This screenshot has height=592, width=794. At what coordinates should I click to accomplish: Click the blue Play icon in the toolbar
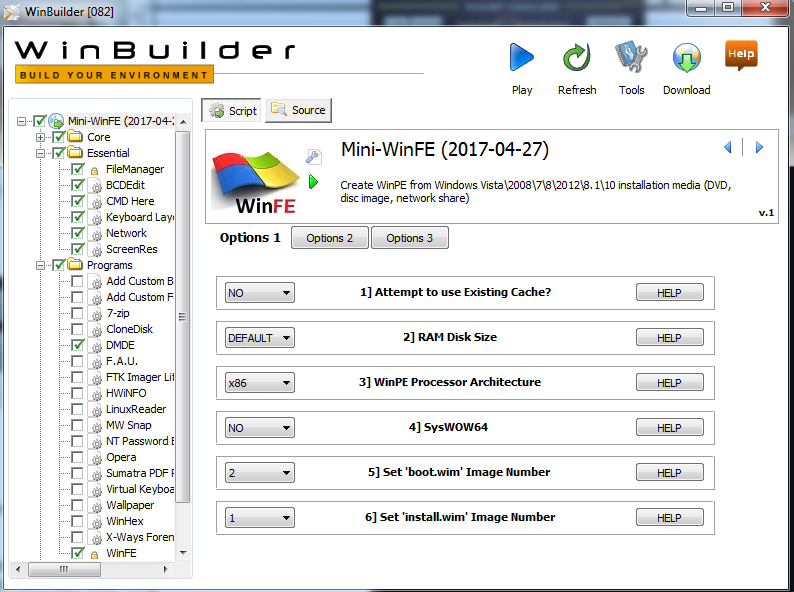[522, 57]
